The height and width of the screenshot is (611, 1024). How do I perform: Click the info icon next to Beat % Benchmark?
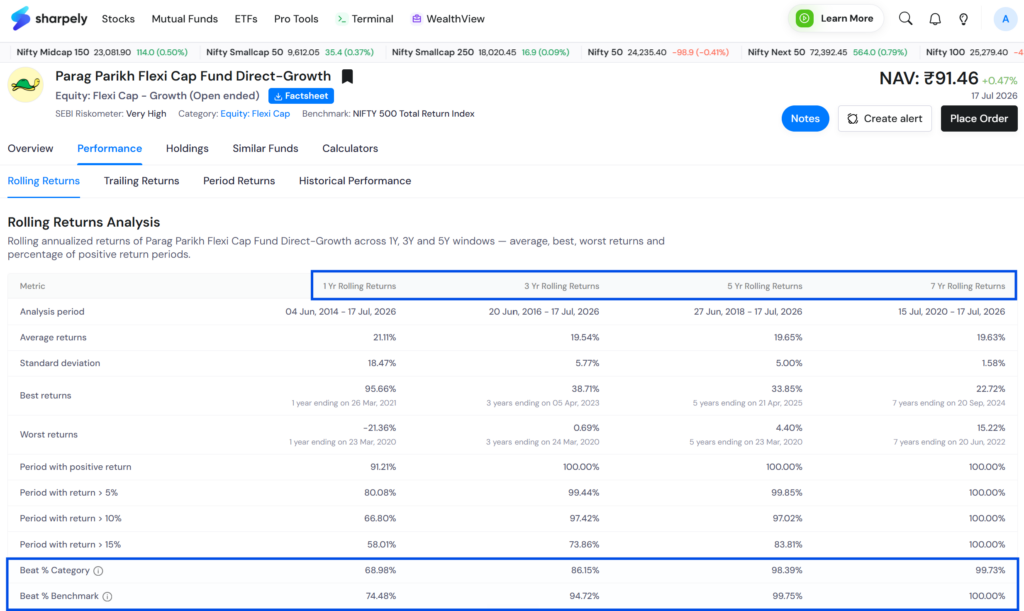point(107,596)
